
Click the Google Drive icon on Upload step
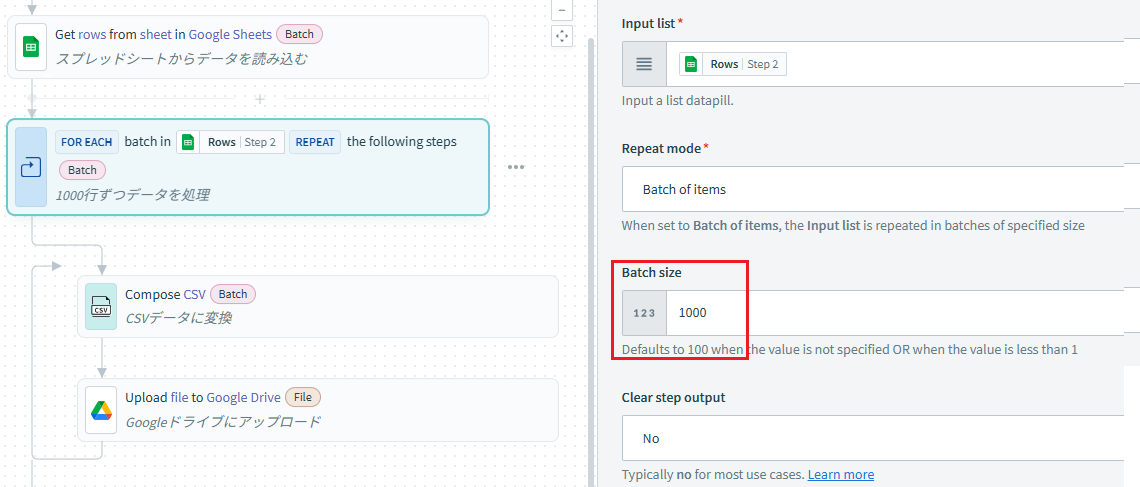101,410
